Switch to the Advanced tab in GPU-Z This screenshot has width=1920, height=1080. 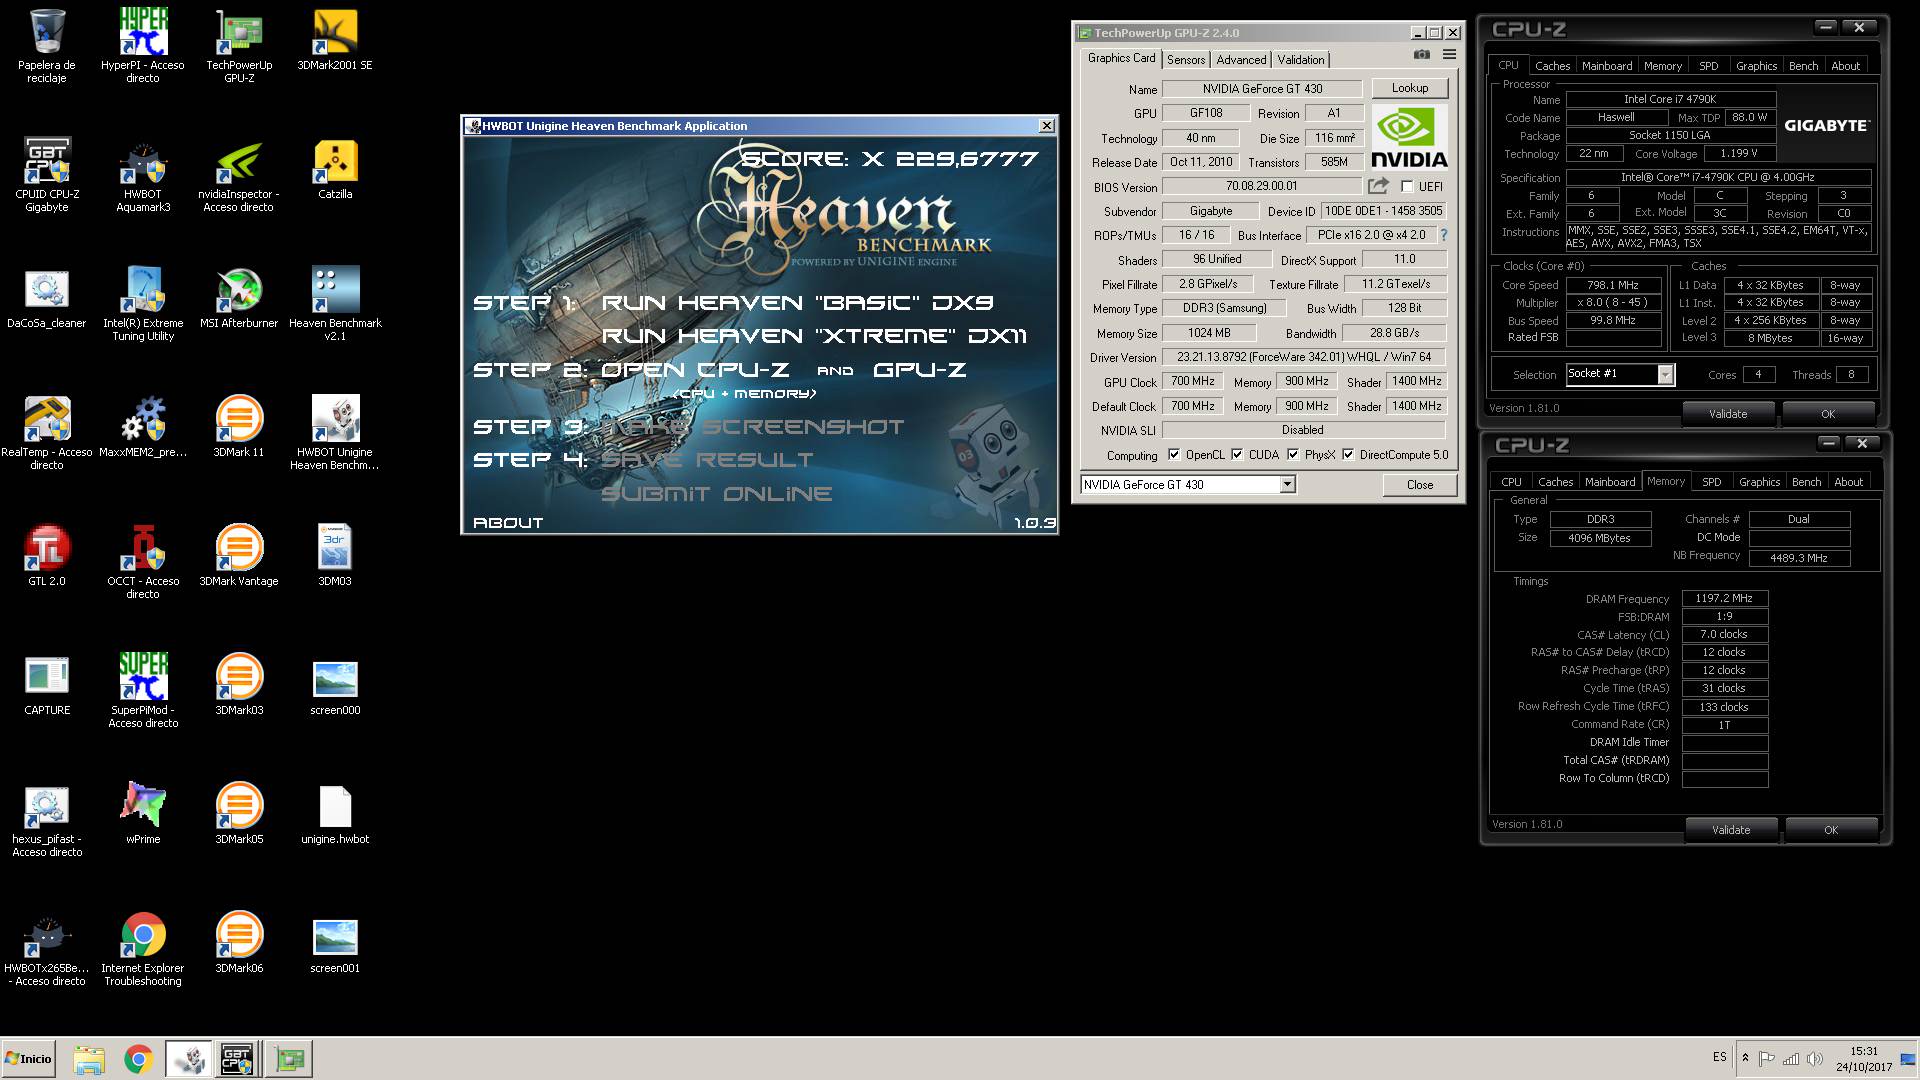(x=1241, y=60)
